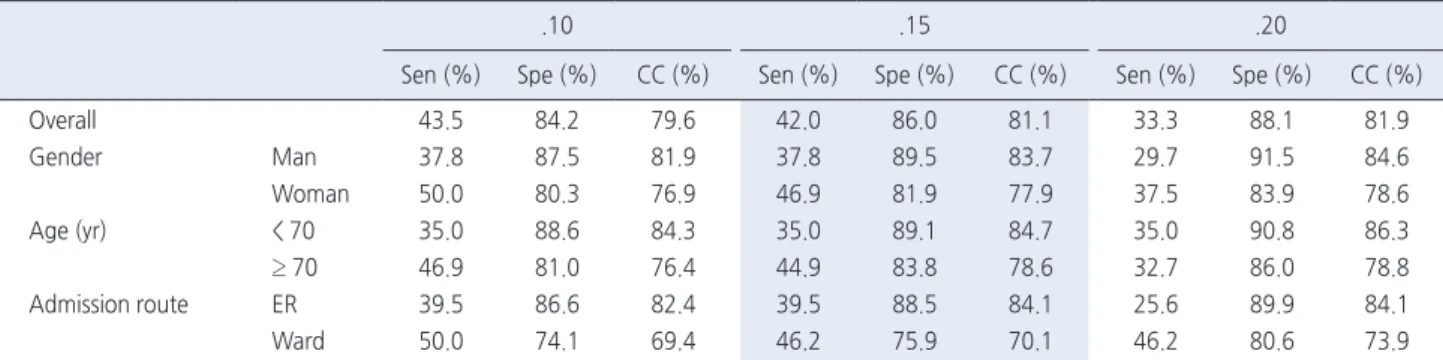Click the .15 column group header
The width and height of the screenshot is (1443, 360).
coord(913,30)
